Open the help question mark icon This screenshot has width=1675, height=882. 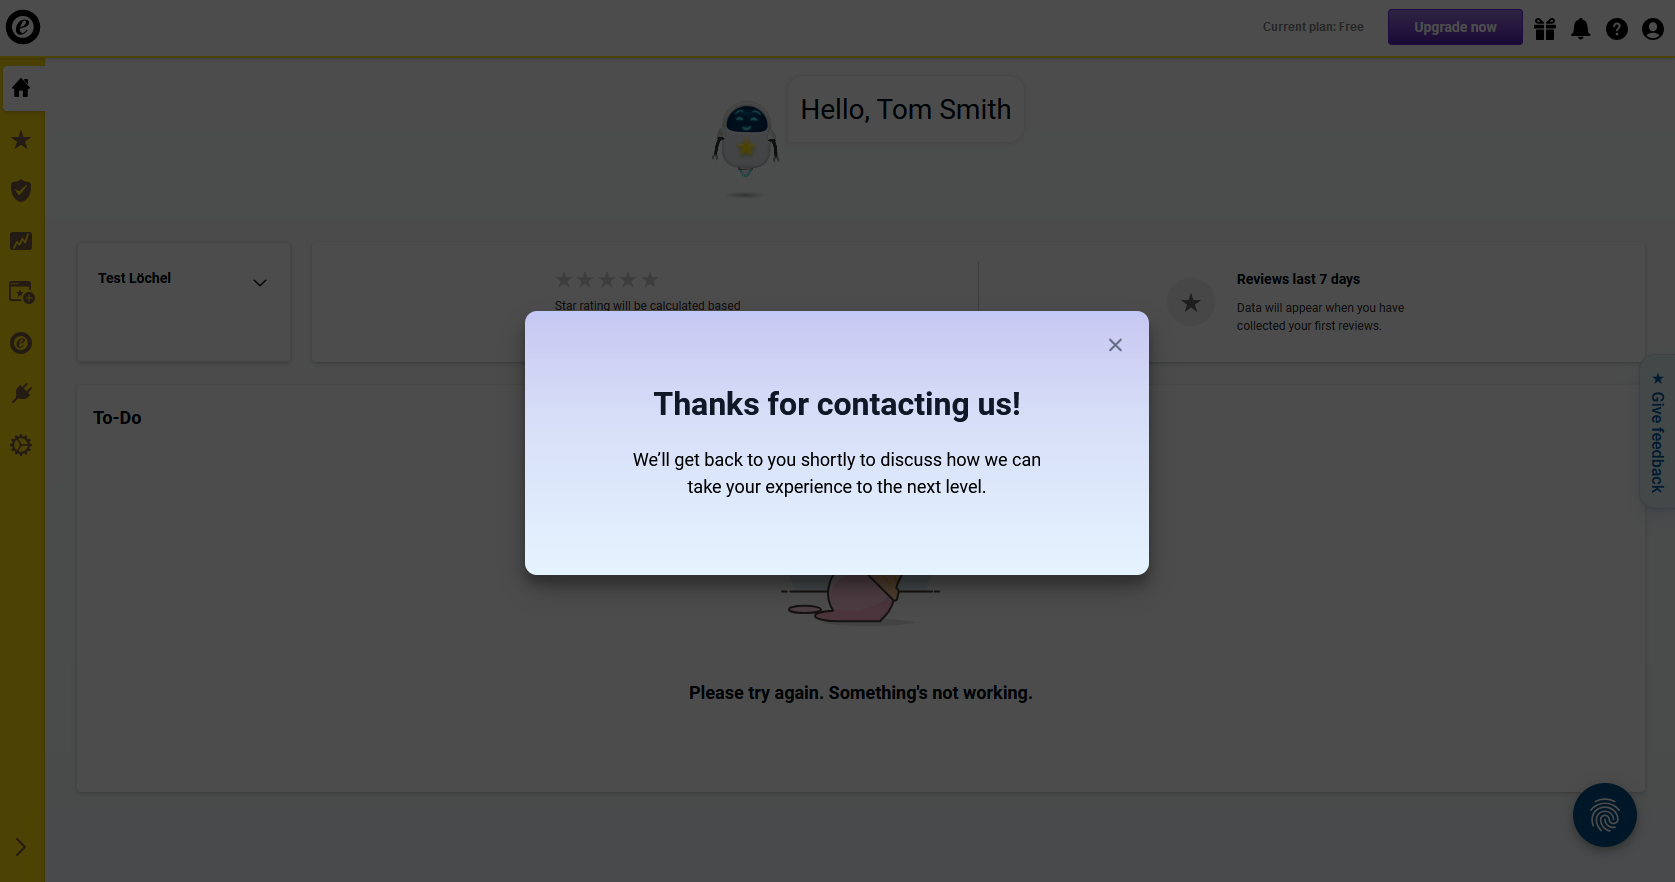click(1617, 29)
